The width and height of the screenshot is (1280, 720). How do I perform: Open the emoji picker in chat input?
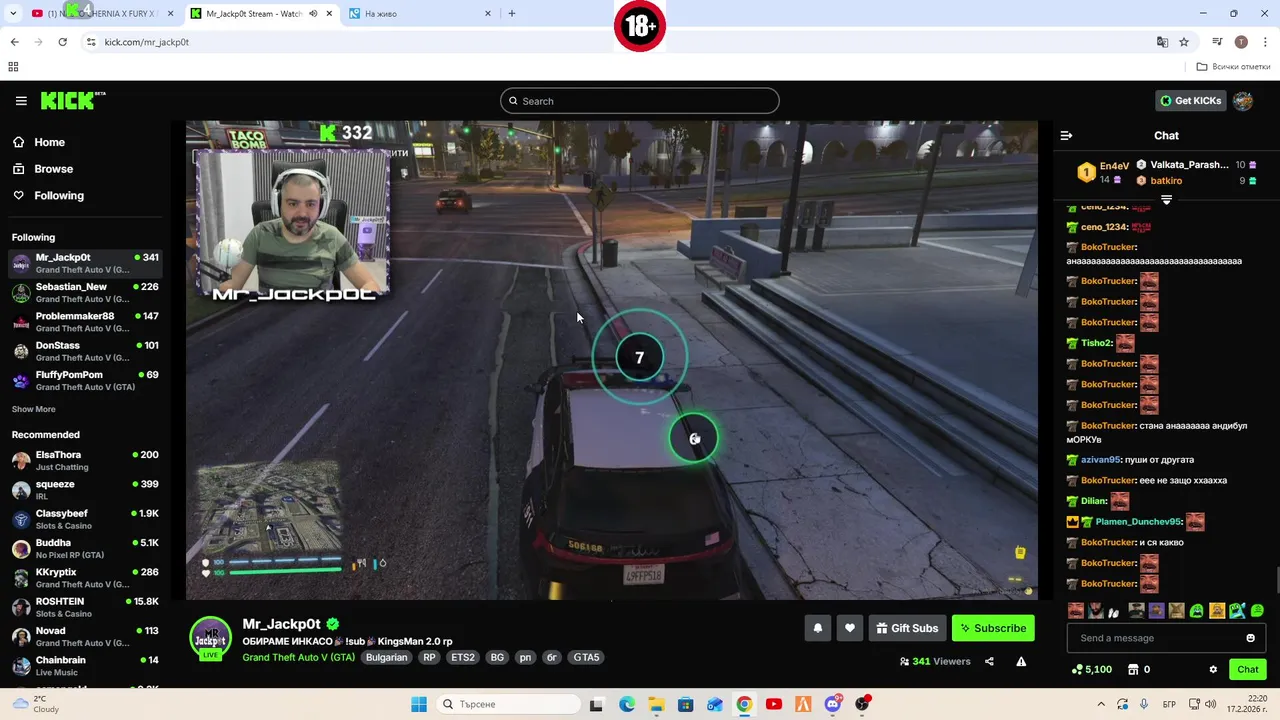pyautogui.click(x=1250, y=638)
